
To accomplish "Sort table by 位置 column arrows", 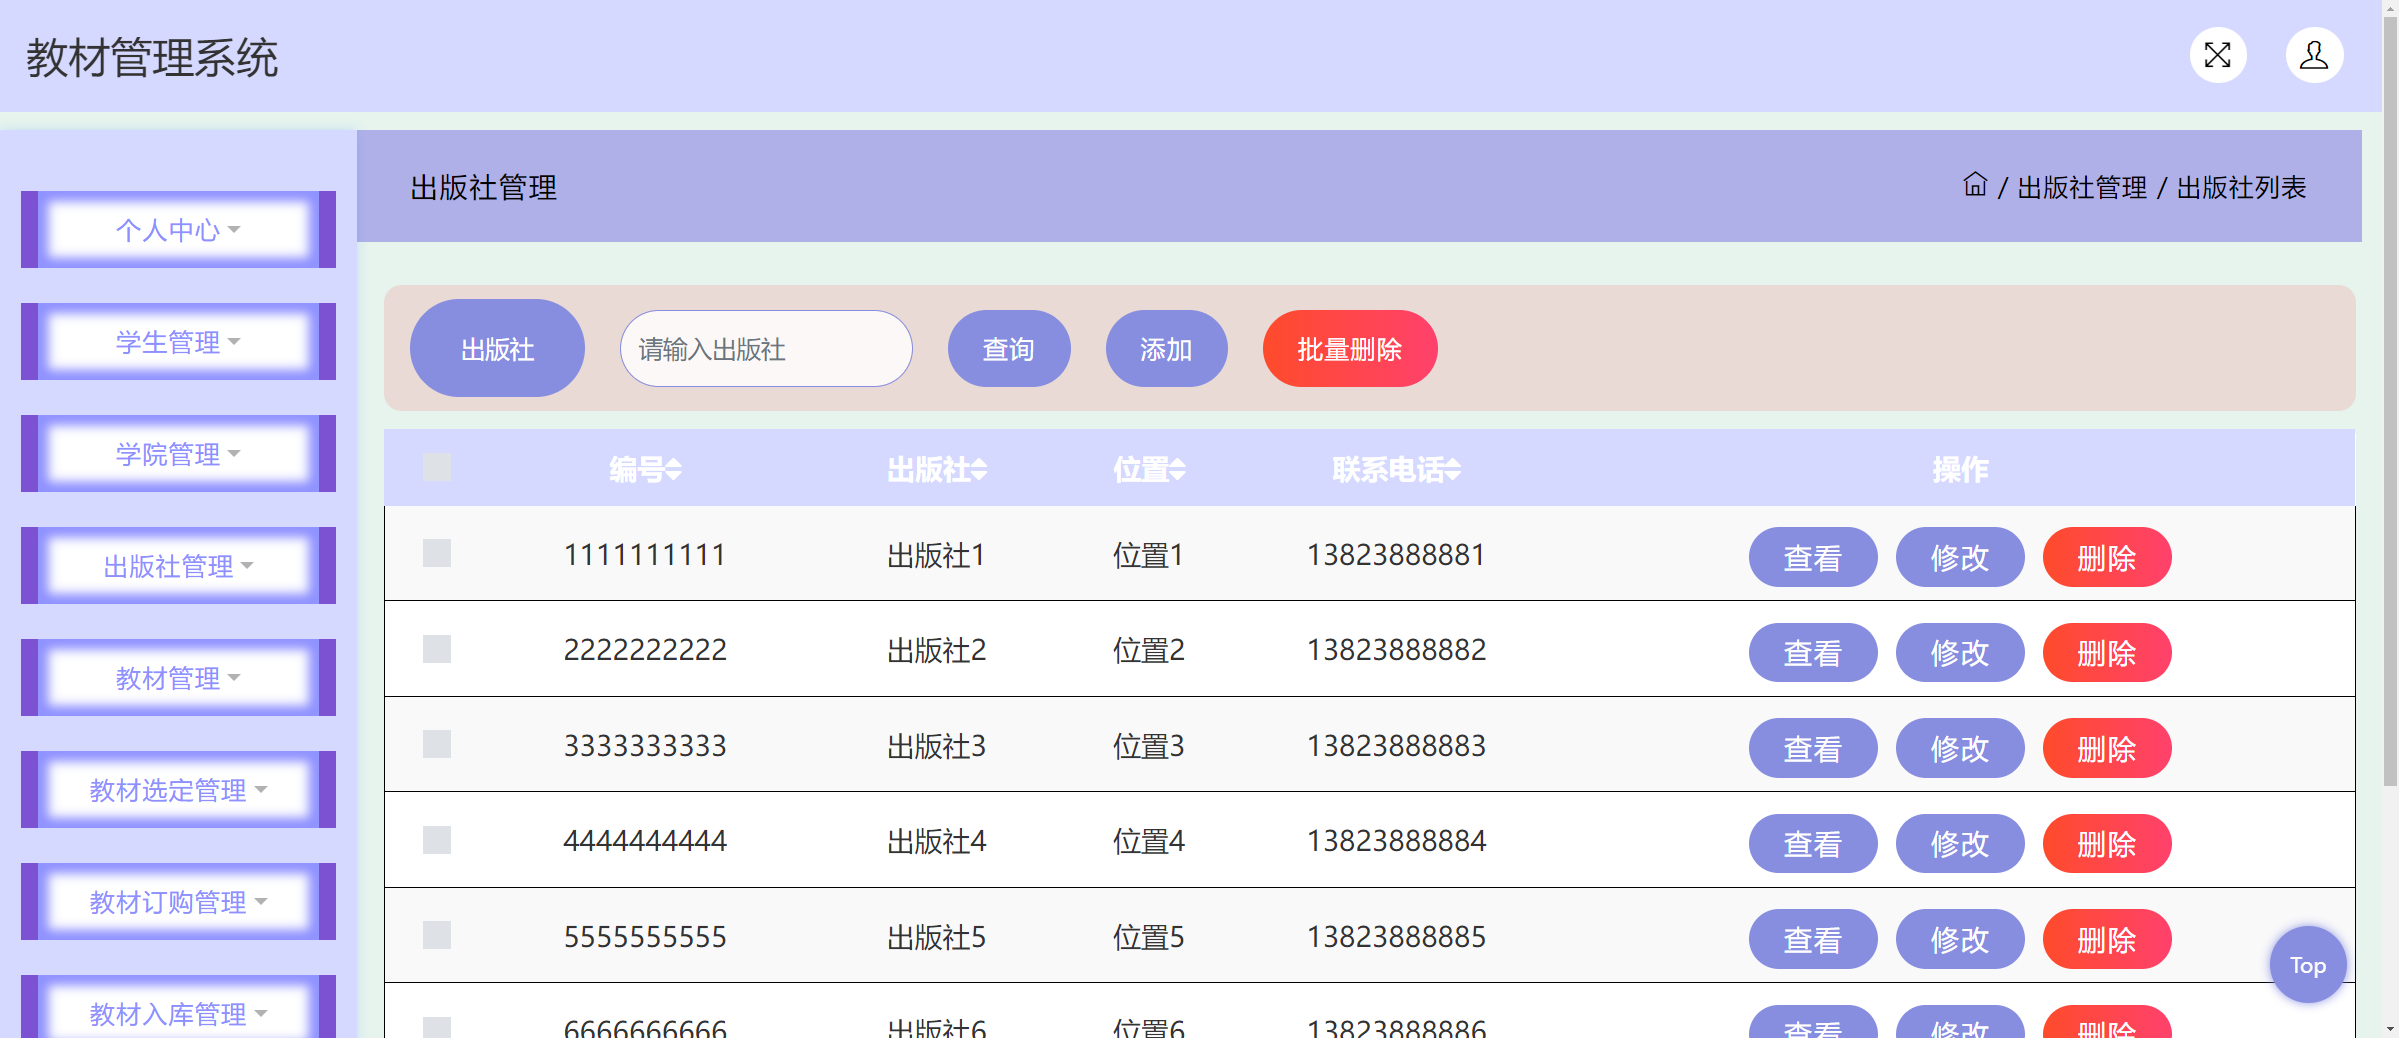I will point(1177,469).
